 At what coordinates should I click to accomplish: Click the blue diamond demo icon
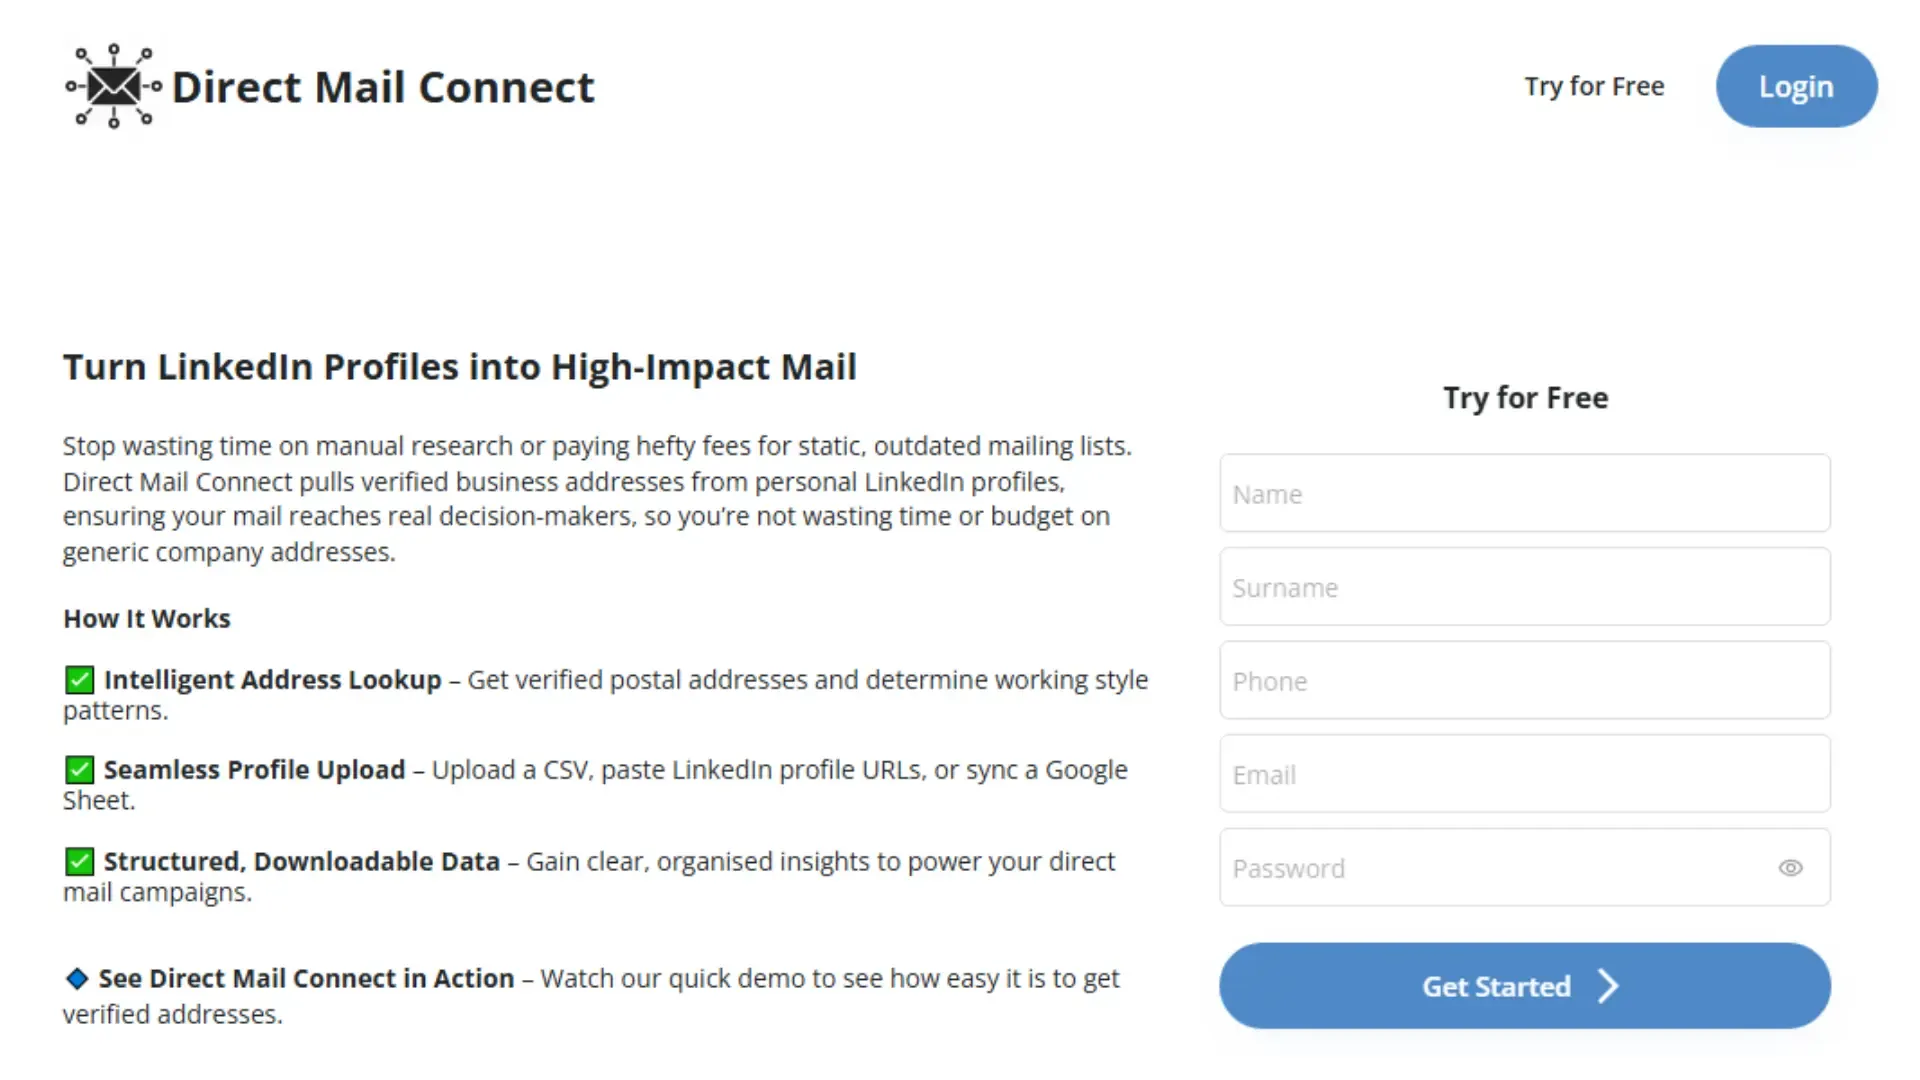(76, 978)
